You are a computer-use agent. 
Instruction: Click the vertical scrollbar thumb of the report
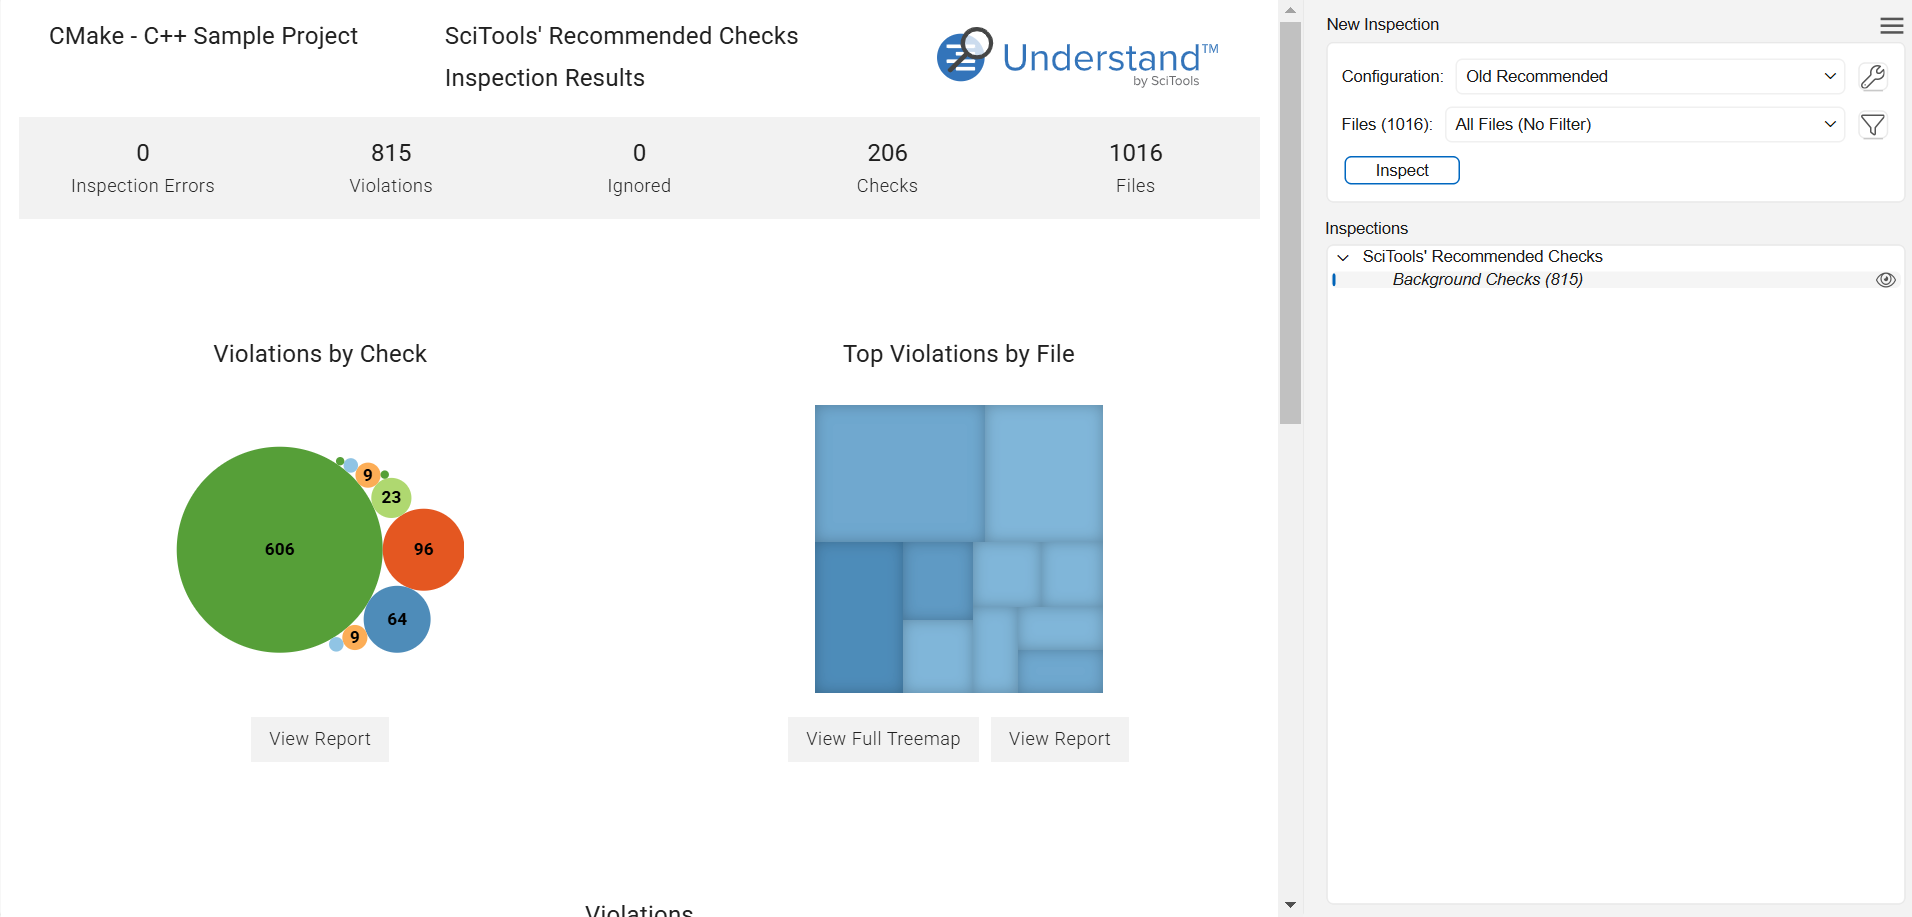(x=1290, y=223)
